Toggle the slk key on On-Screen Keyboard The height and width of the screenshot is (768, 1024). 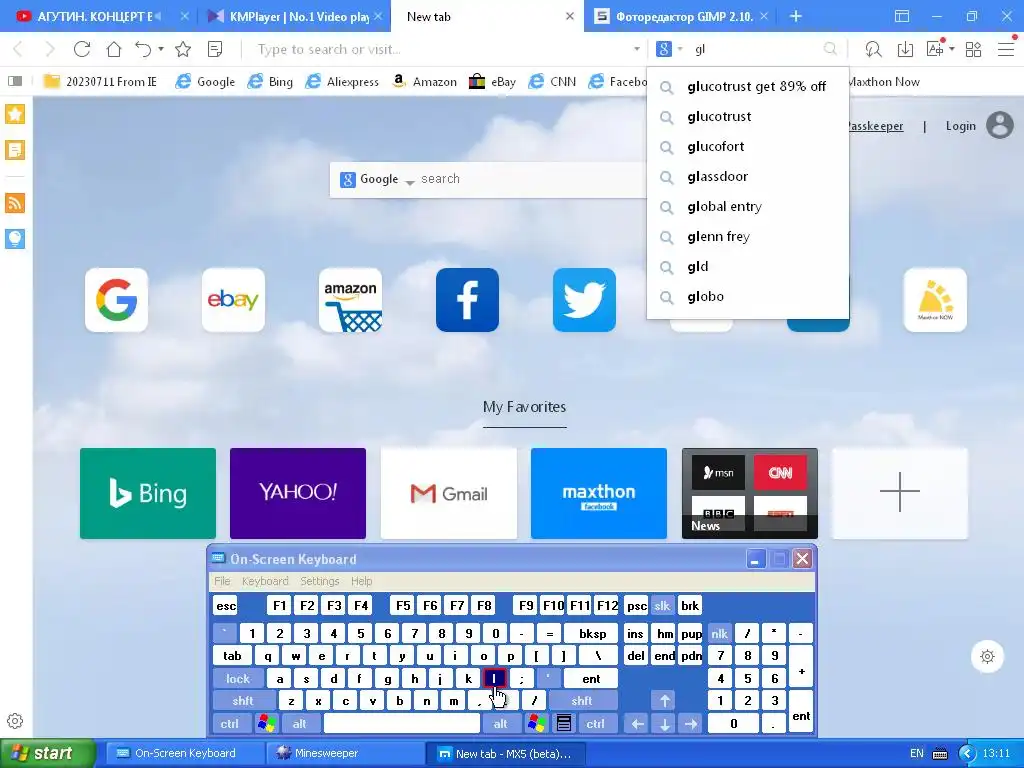click(662, 605)
